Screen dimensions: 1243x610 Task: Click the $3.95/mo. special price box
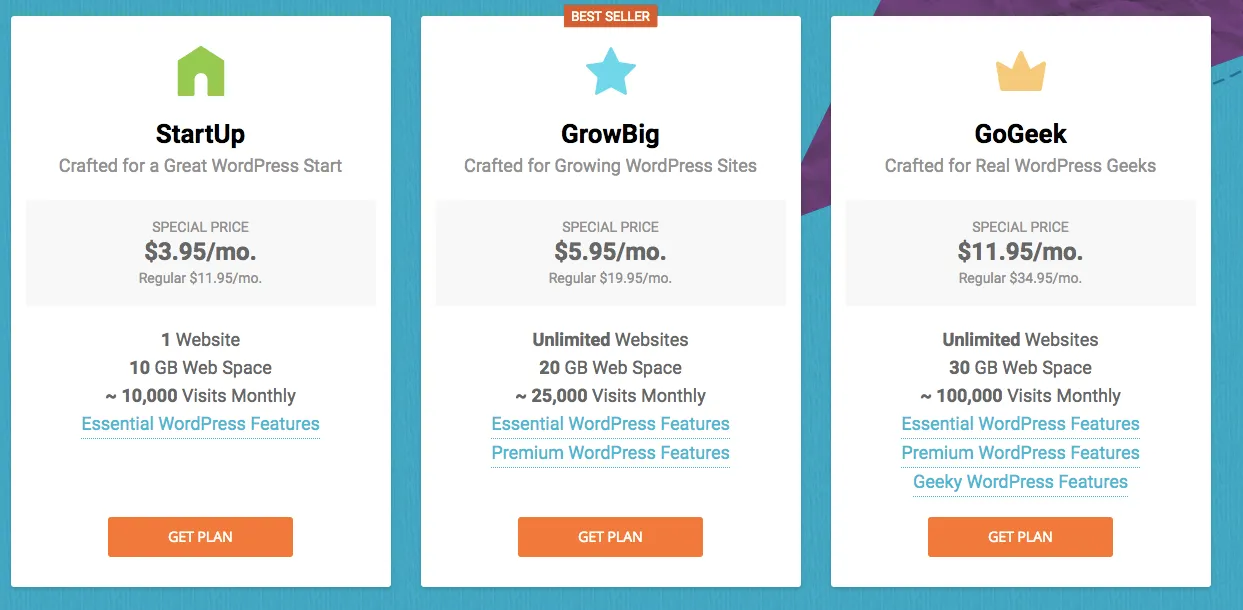[x=200, y=253]
